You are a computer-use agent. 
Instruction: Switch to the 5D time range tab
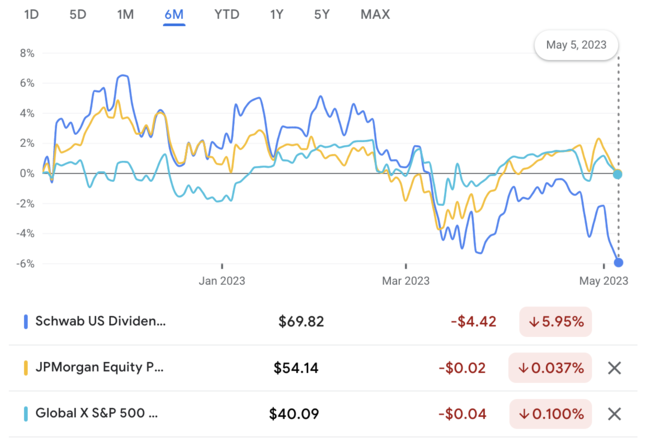(78, 15)
